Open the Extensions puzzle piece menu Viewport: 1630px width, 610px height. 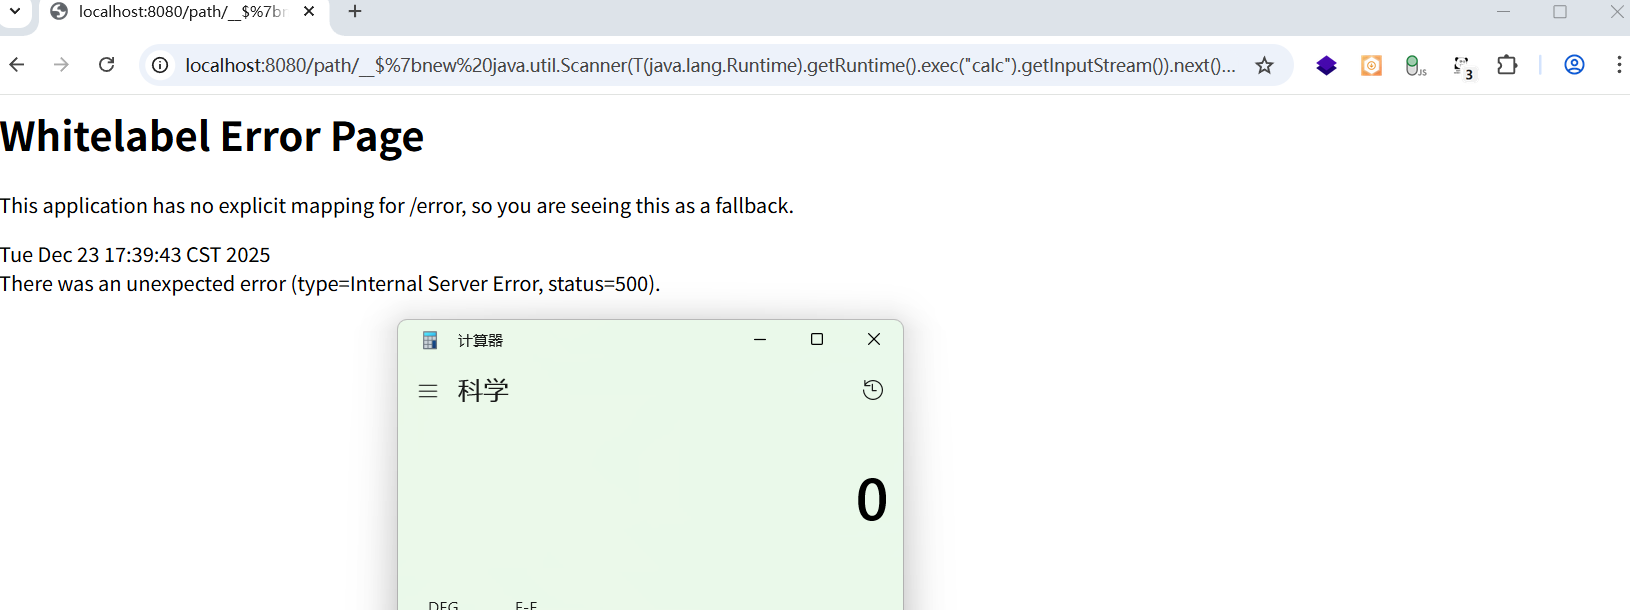tap(1507, 66)
